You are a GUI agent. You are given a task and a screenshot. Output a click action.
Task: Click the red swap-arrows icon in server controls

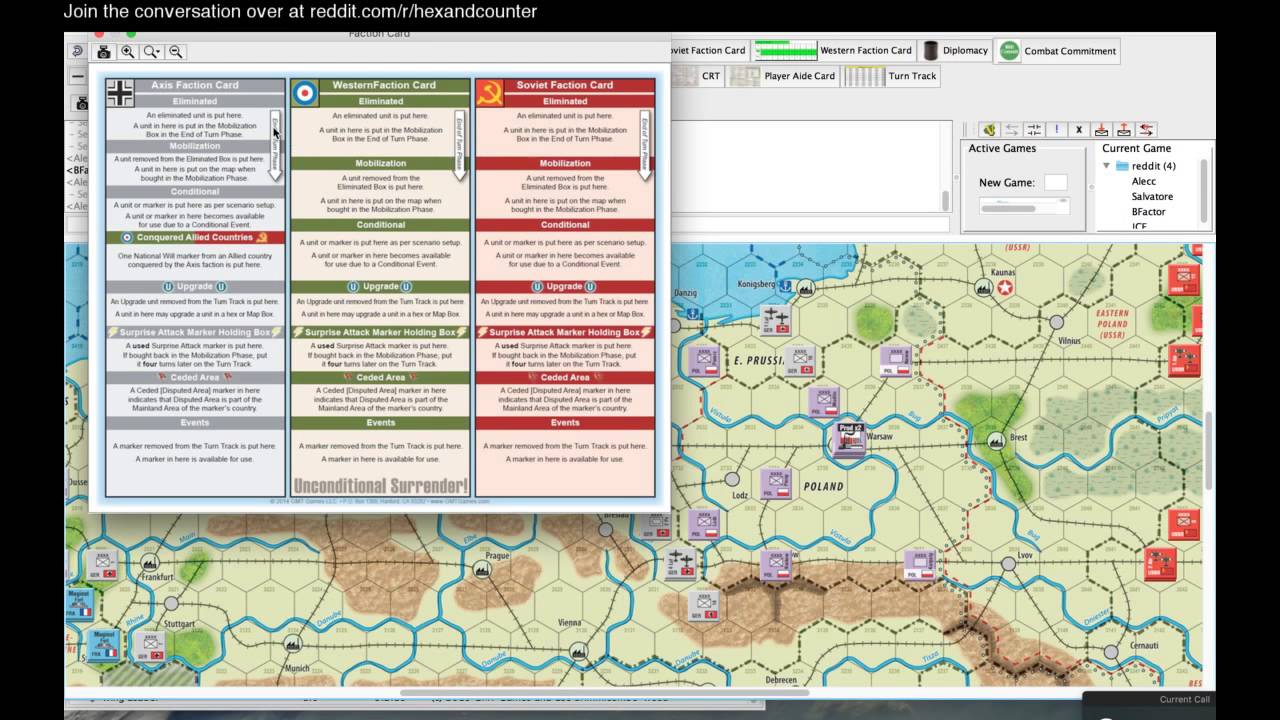[1146, 130]
